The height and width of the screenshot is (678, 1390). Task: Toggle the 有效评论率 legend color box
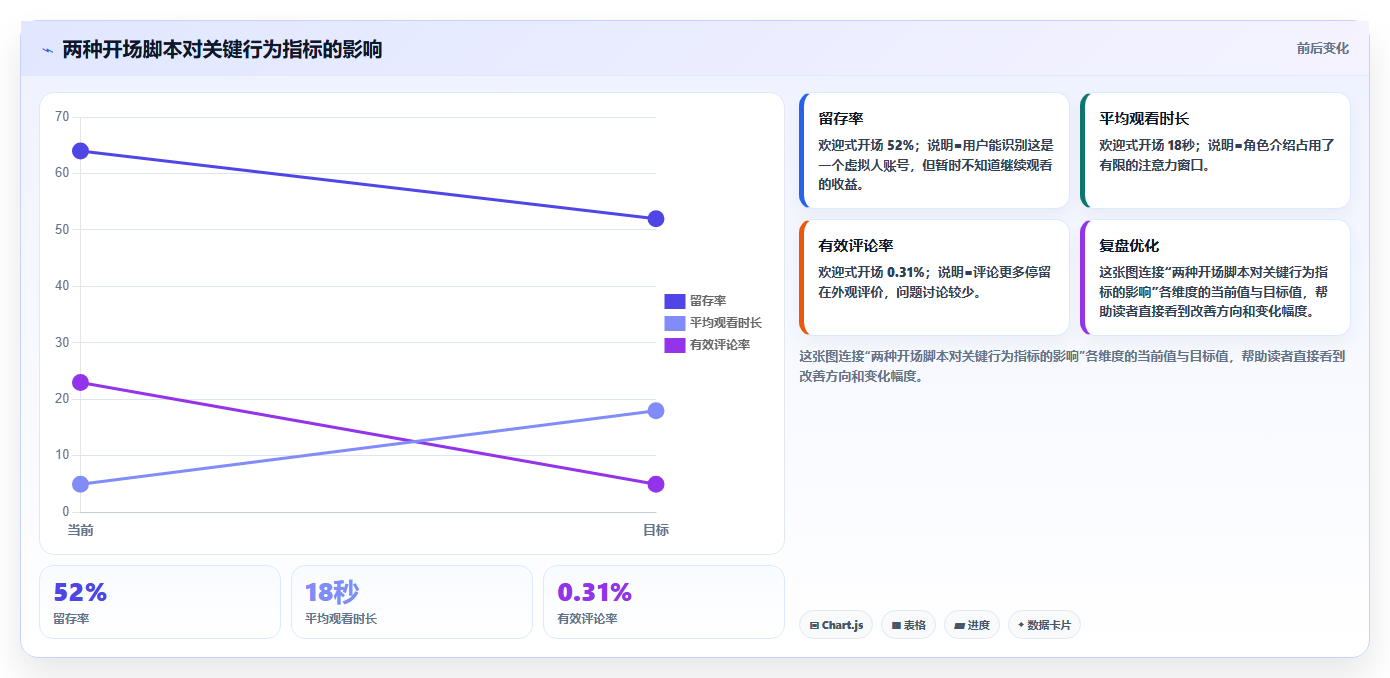(x=674, y=345)
